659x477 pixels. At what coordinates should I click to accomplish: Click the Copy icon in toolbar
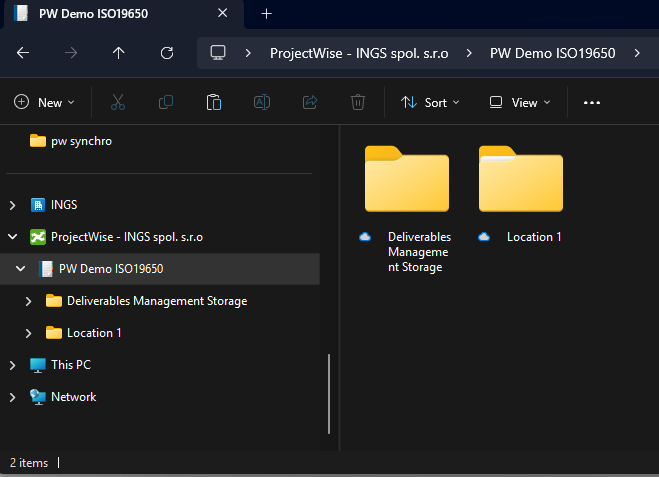(166, 102)
